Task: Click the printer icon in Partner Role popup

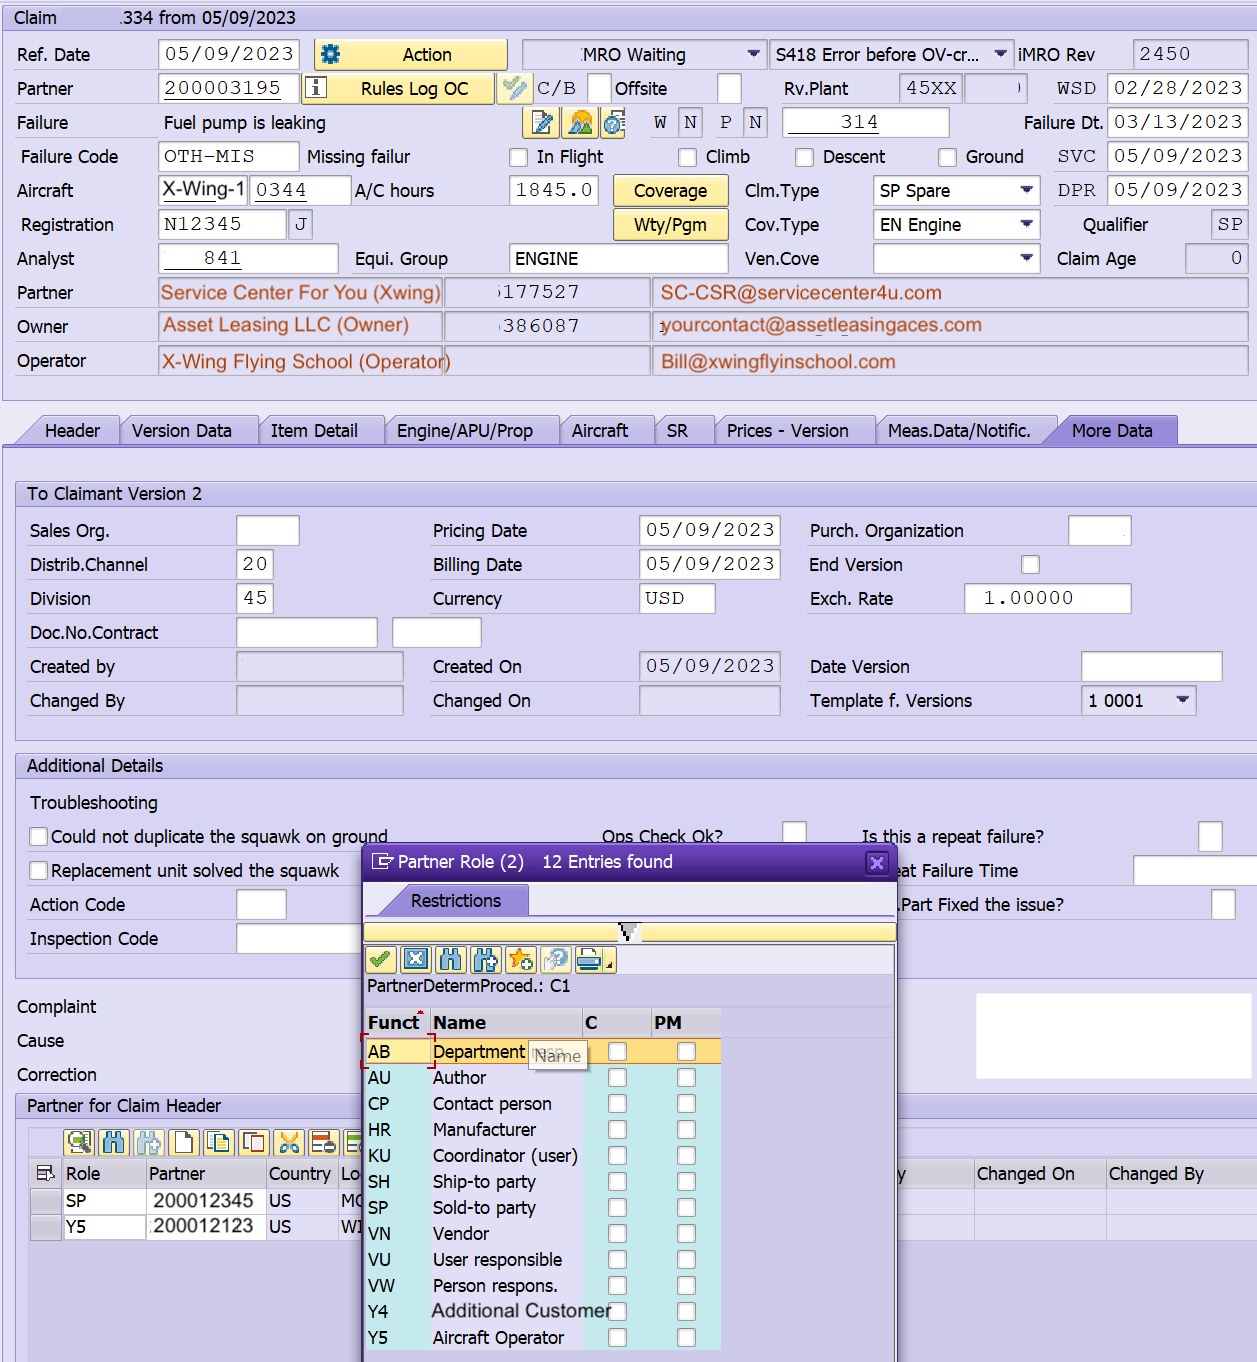Action: coord(590,960)
